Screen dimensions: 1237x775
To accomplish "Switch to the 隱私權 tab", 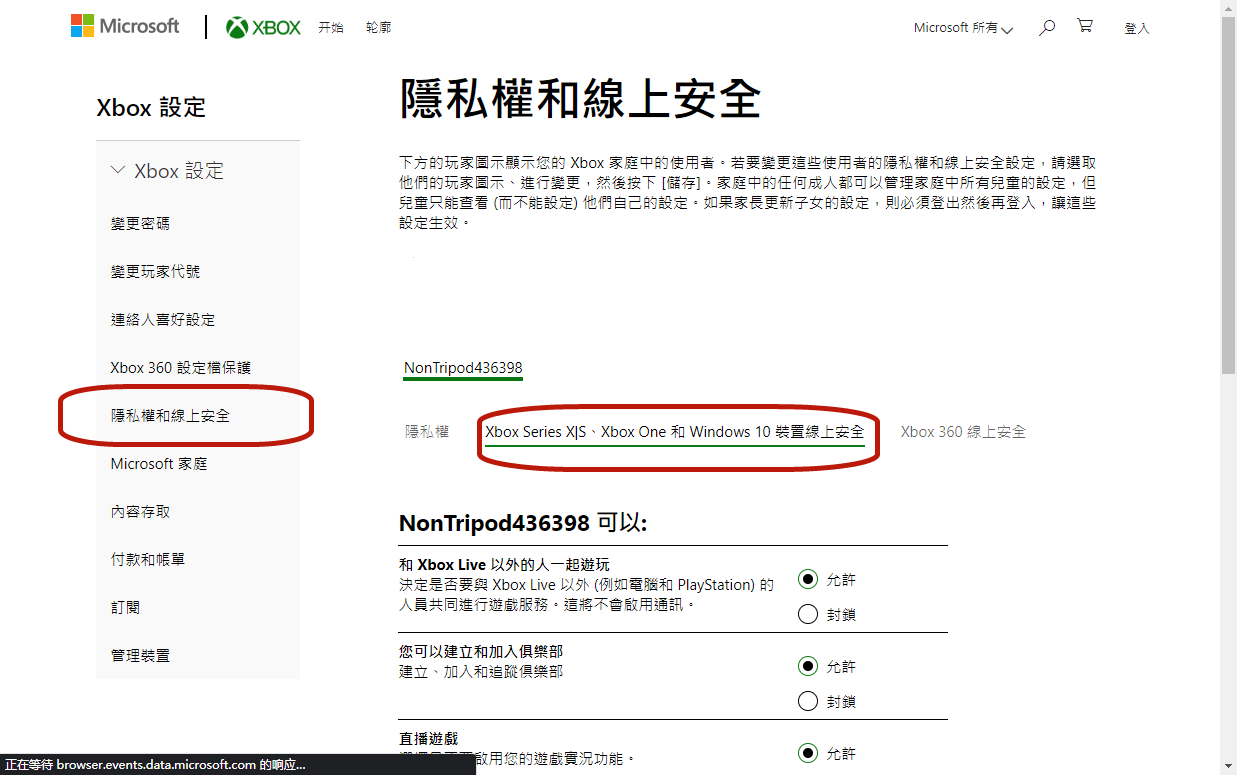I will point(427,432).
